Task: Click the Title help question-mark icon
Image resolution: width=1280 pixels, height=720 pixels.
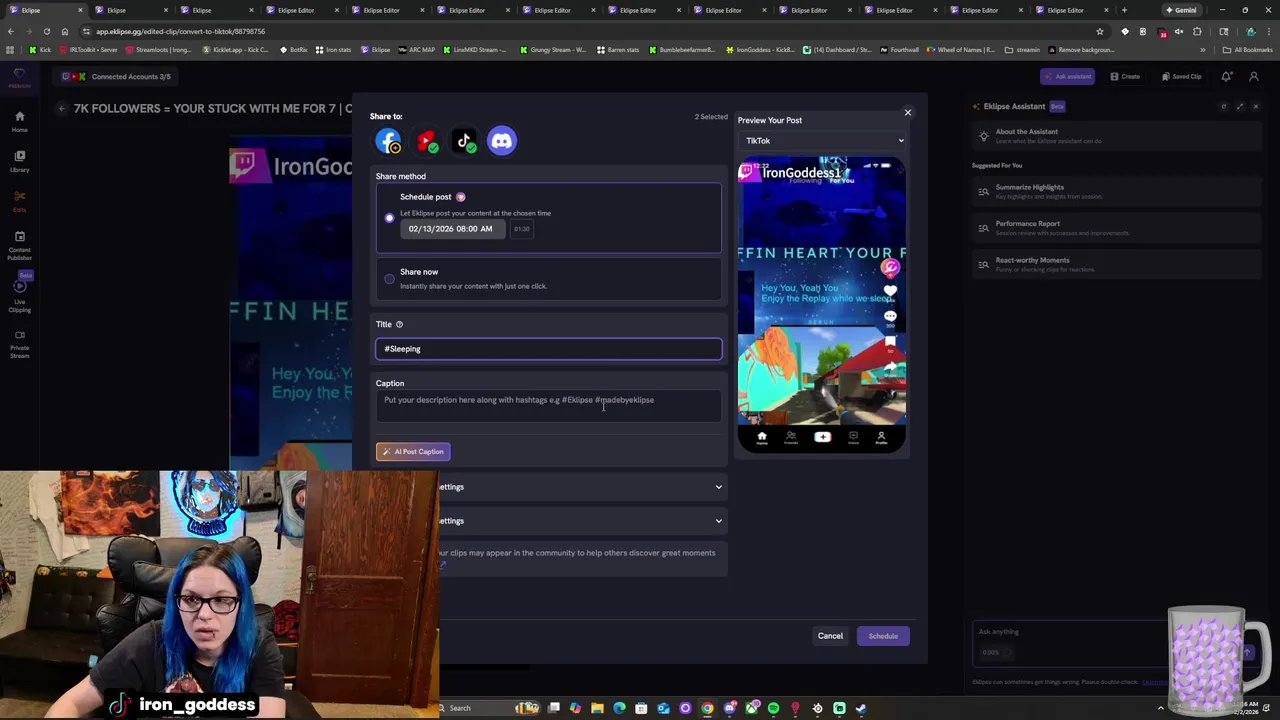Action: click(399, 324)
